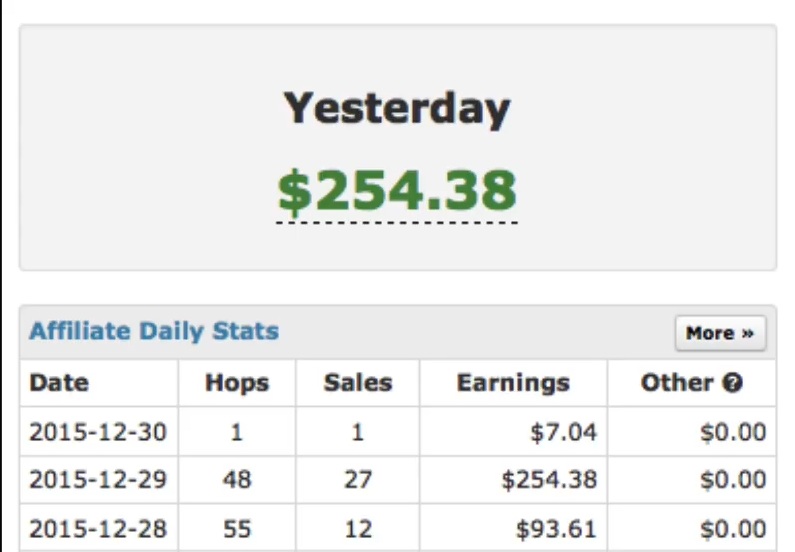This screenshot has width=795, height=552.
Task: Click the 55 hops value
Action: 237,528
